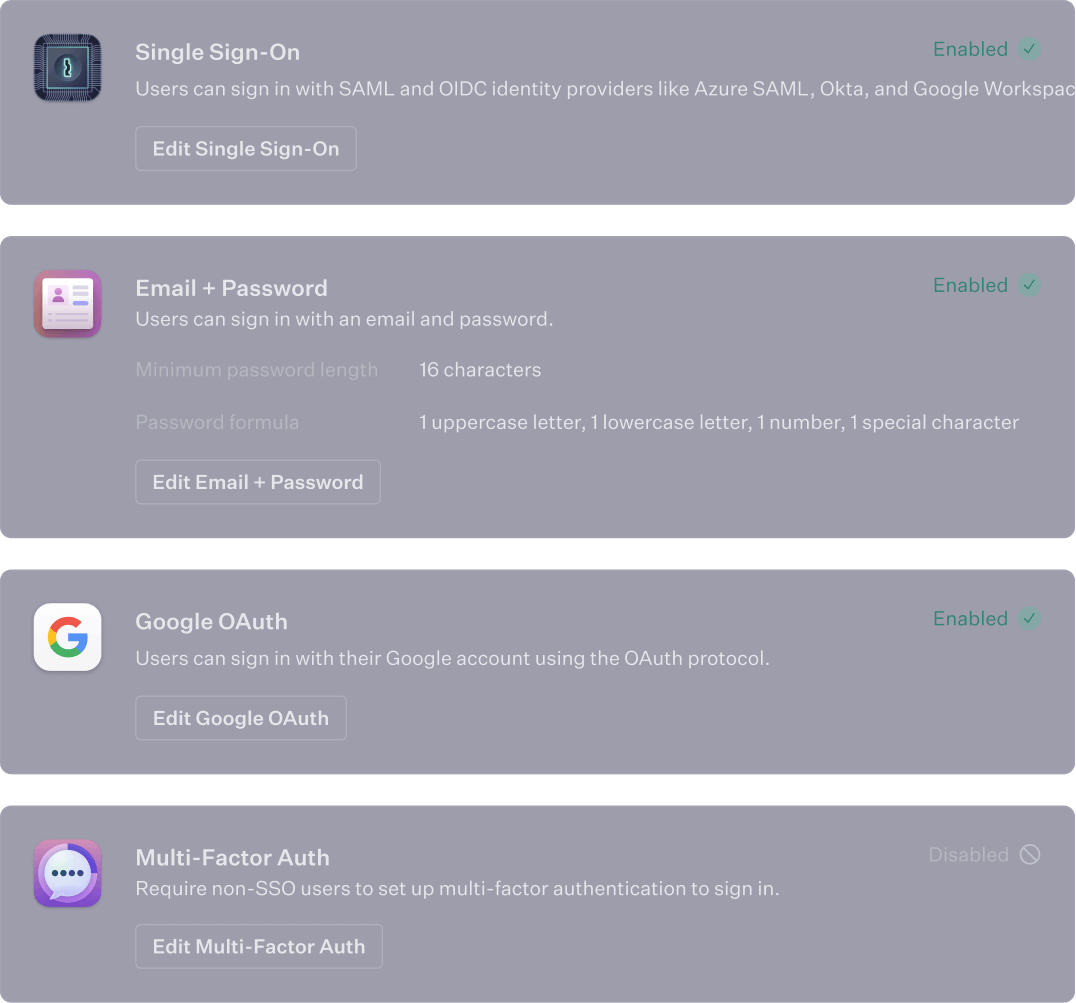This screenshot has width=1076, height=1003.
Task: Click the Enabled checkmark for Email + Password
Action: [1028, 284]
